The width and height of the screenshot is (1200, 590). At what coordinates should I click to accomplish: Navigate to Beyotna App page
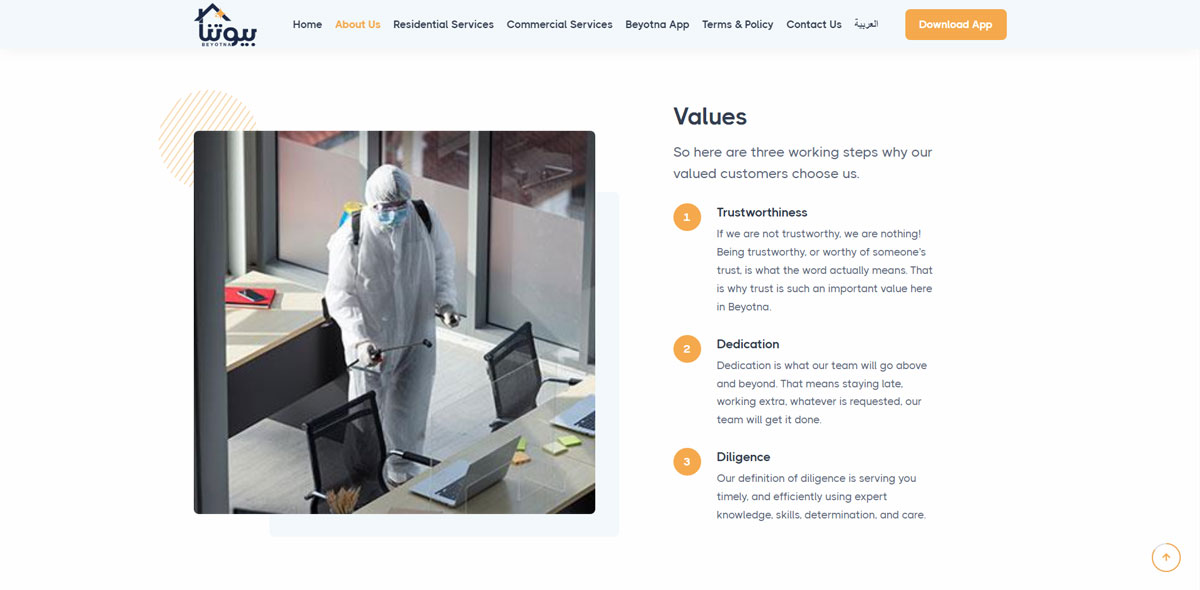[x=657, y=25]
